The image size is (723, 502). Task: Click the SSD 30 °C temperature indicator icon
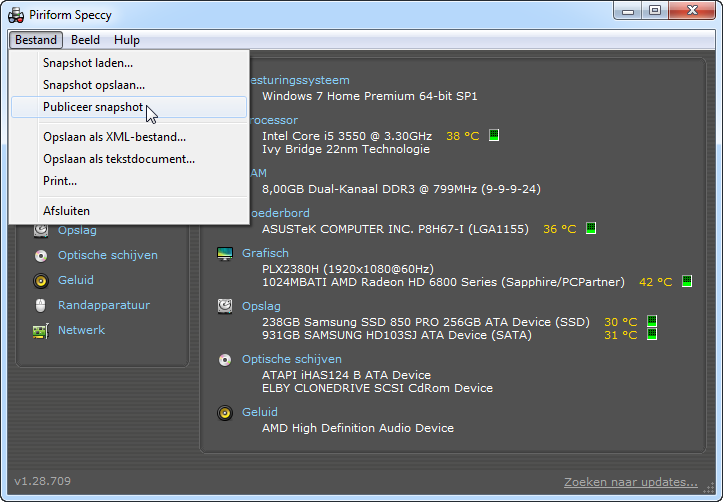tap(652, 320)
